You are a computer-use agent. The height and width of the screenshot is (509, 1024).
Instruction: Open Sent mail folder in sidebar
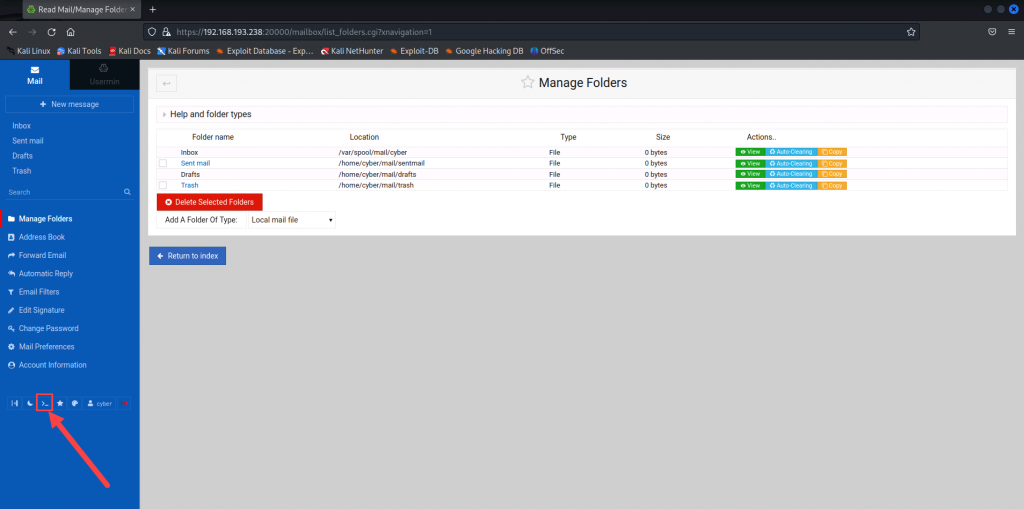[27, 140]
